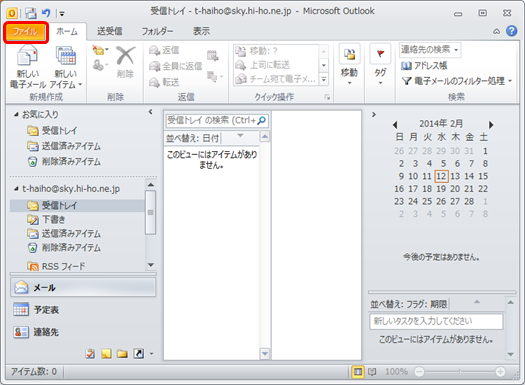Switch to the Home ribbon tab
Screen dimensions: 525x385
[x=67, y=31]
